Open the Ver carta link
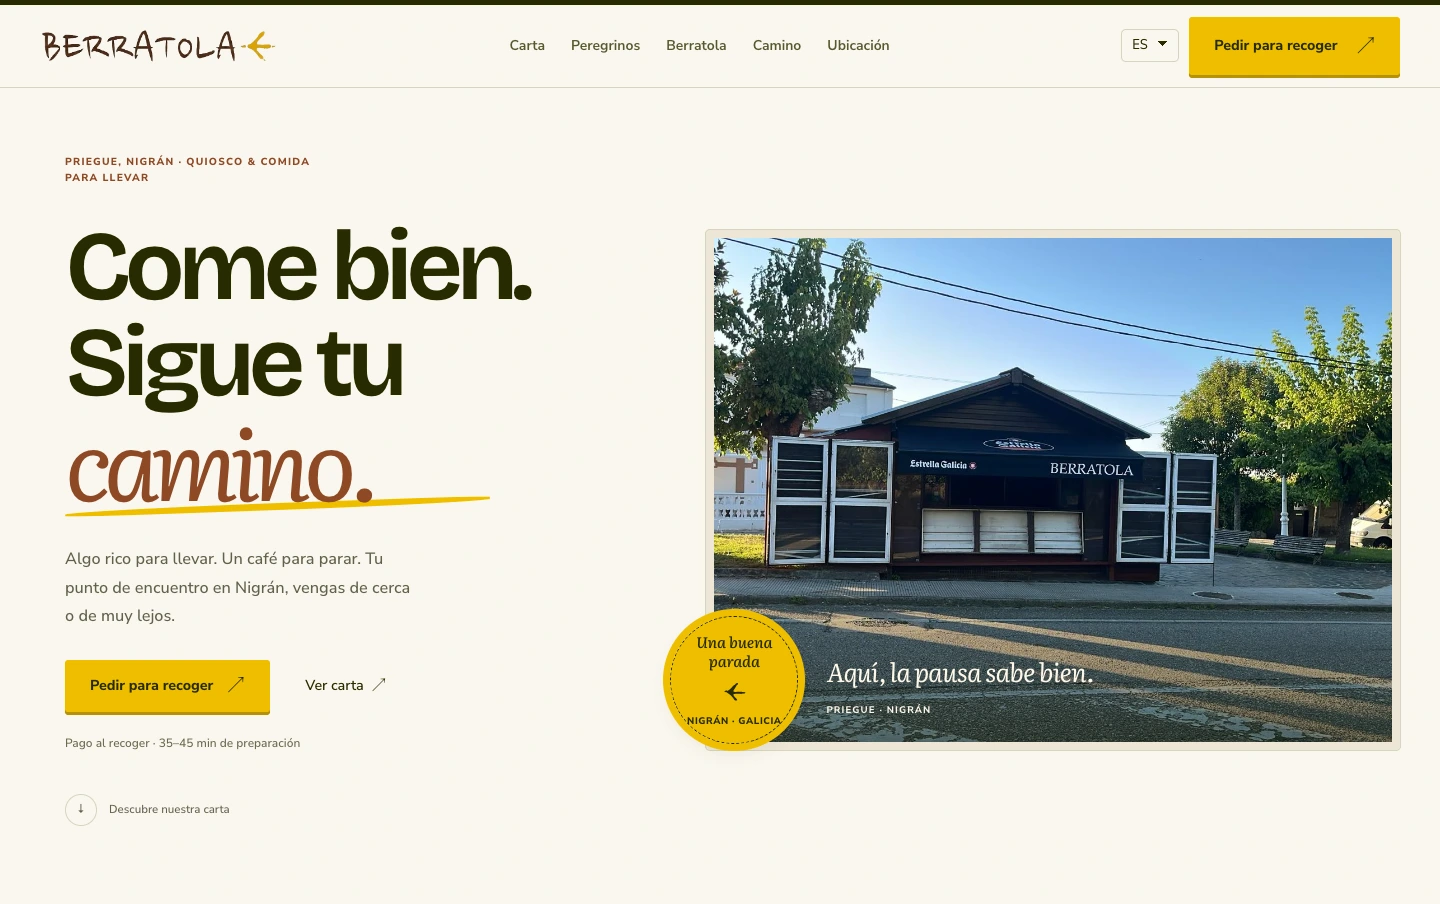The image size is (1440, 904). point(345,685)
